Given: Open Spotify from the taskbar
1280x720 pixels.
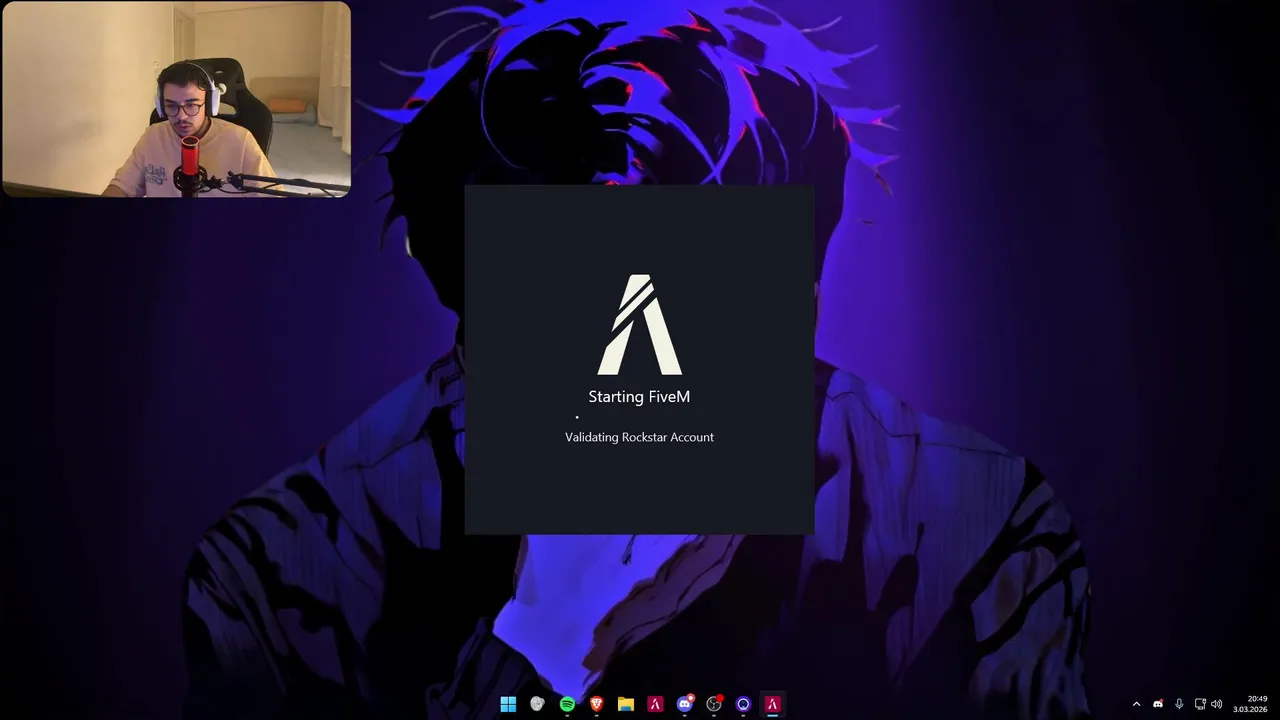Looking at the screenshot, I should click(567, 704).
